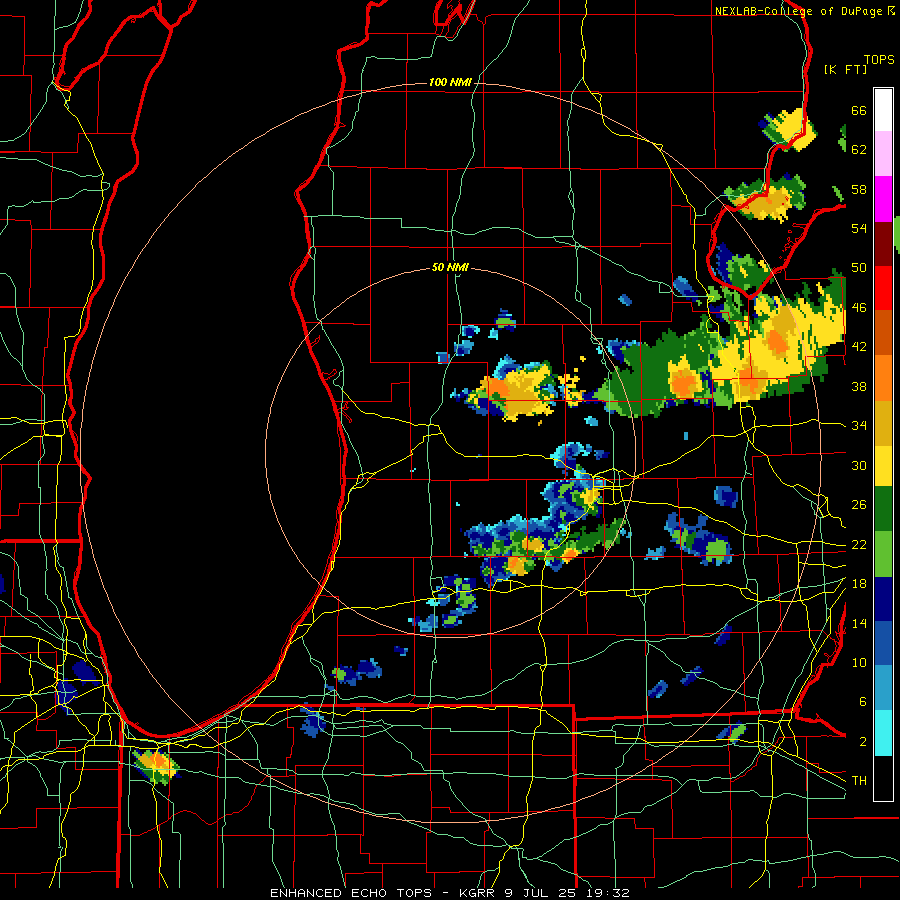This screenshot has height=900, width=900.
Task: Select the light pink legend color band
Action: point(883,154)
